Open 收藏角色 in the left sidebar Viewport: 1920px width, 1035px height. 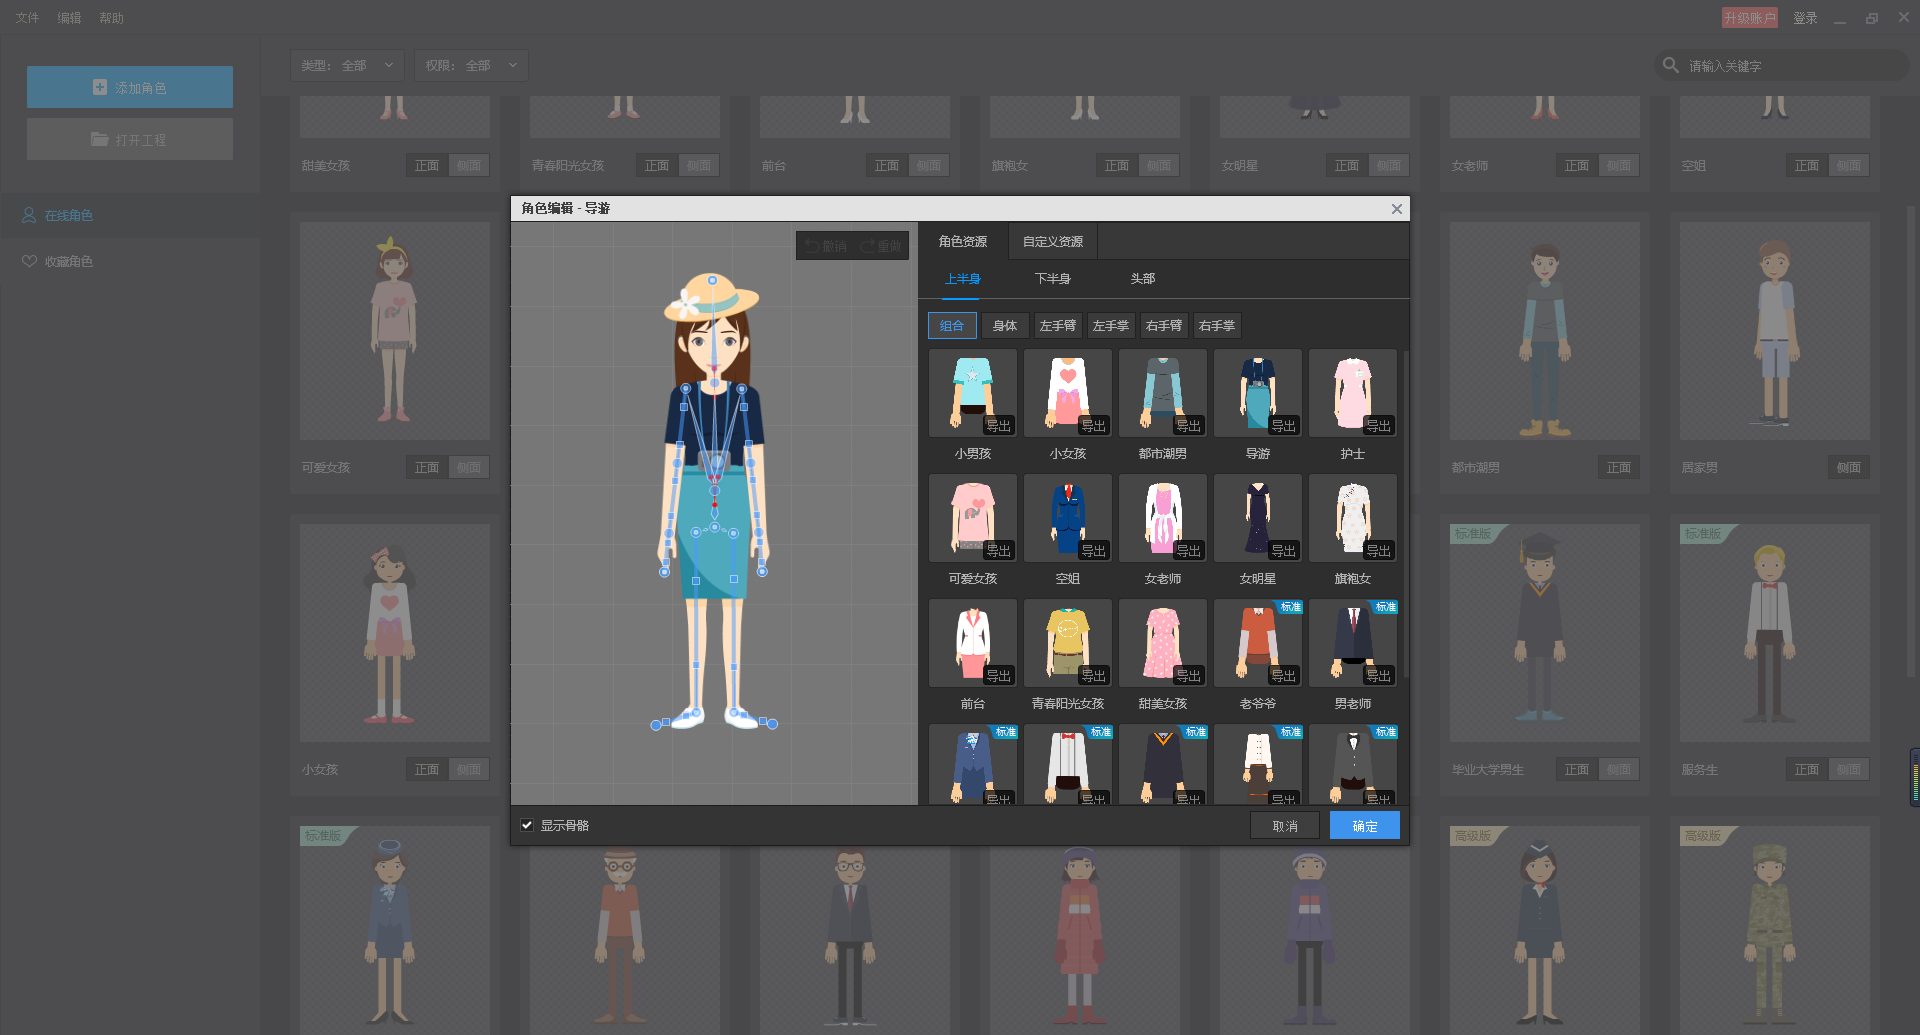(x=130, y=261)
